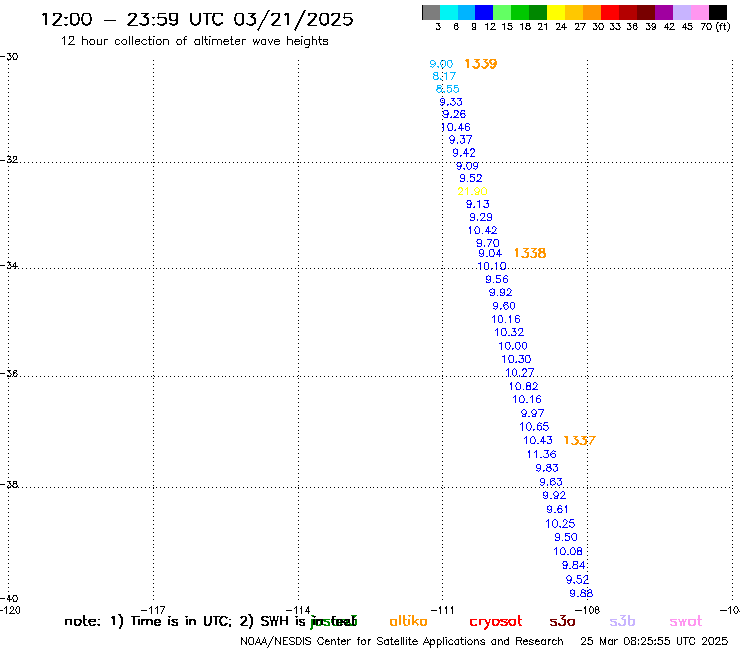Image resolution: width=740 pixels, height=650 pixels.
Task: Click the -114 longitude axis label
Action: point(298,610)
